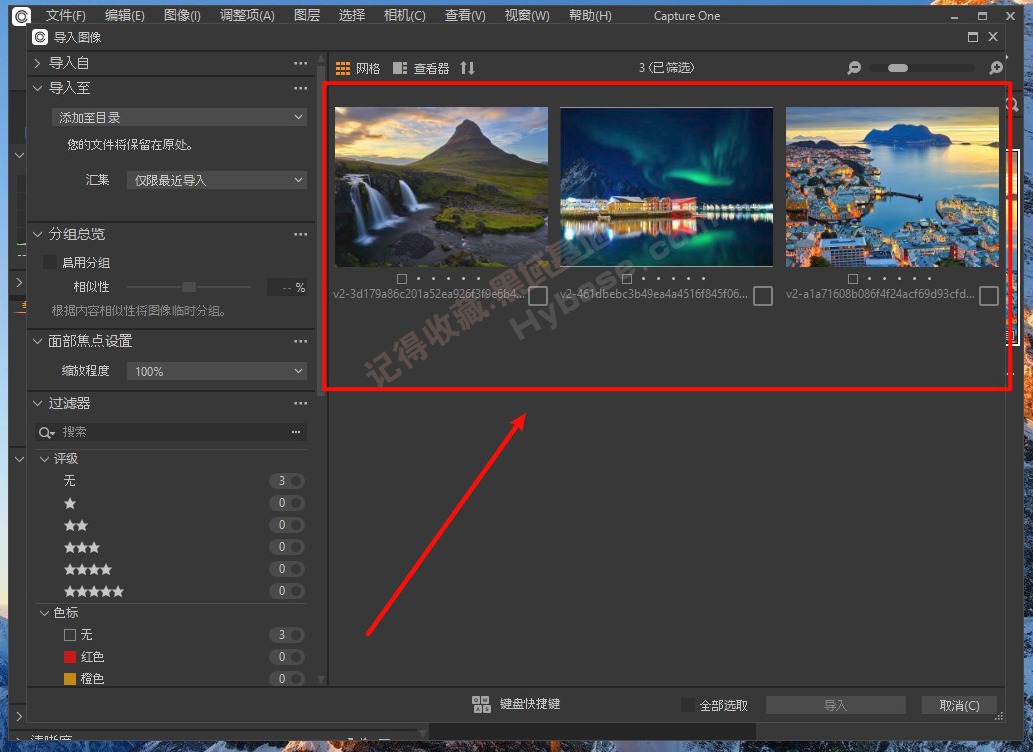Click the 搜索 filter search field
The width and height of the screenshot is (1033, 752).
[171, 432]
